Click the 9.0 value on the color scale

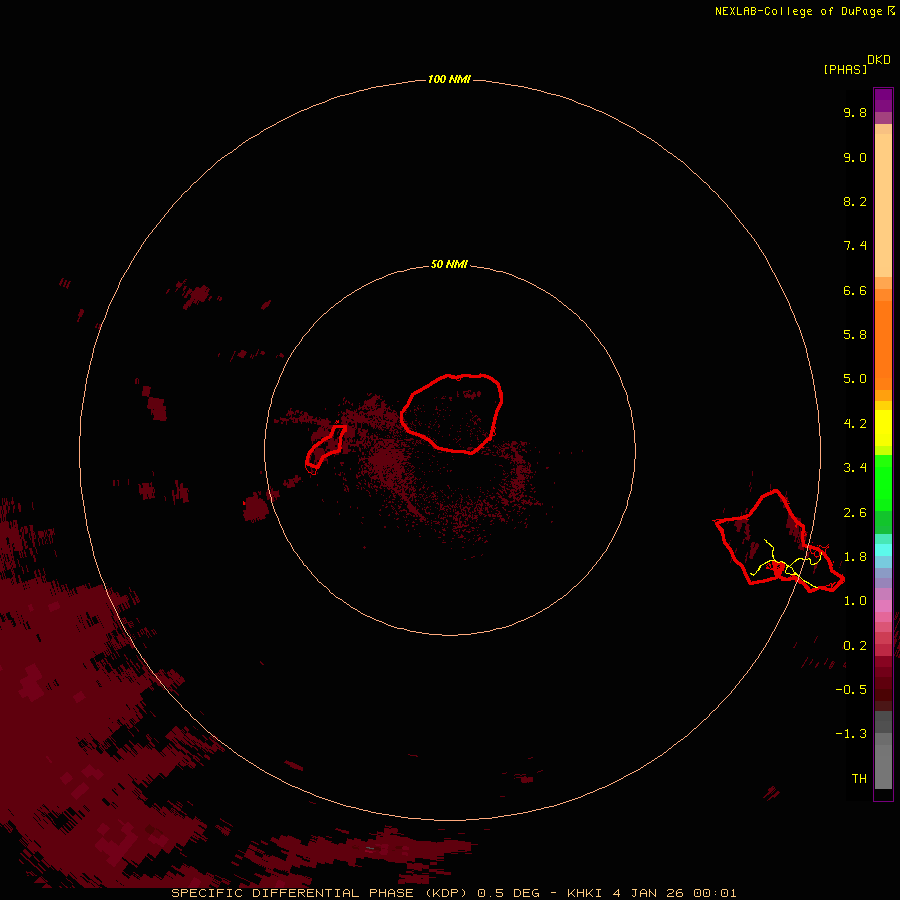tap(855, 157)
